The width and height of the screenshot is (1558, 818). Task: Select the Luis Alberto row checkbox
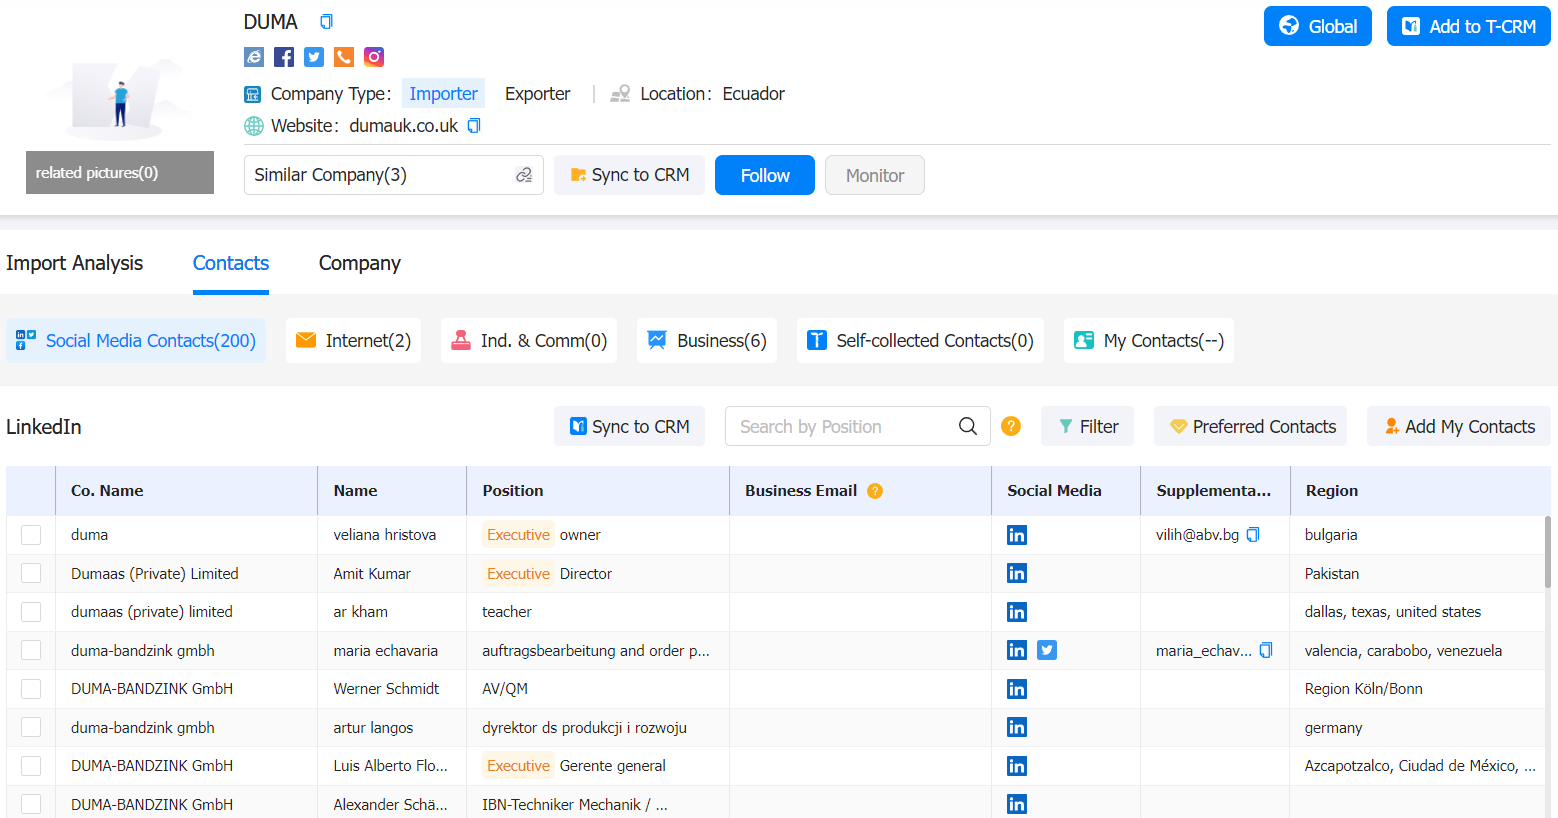click(x=31, y=766)
